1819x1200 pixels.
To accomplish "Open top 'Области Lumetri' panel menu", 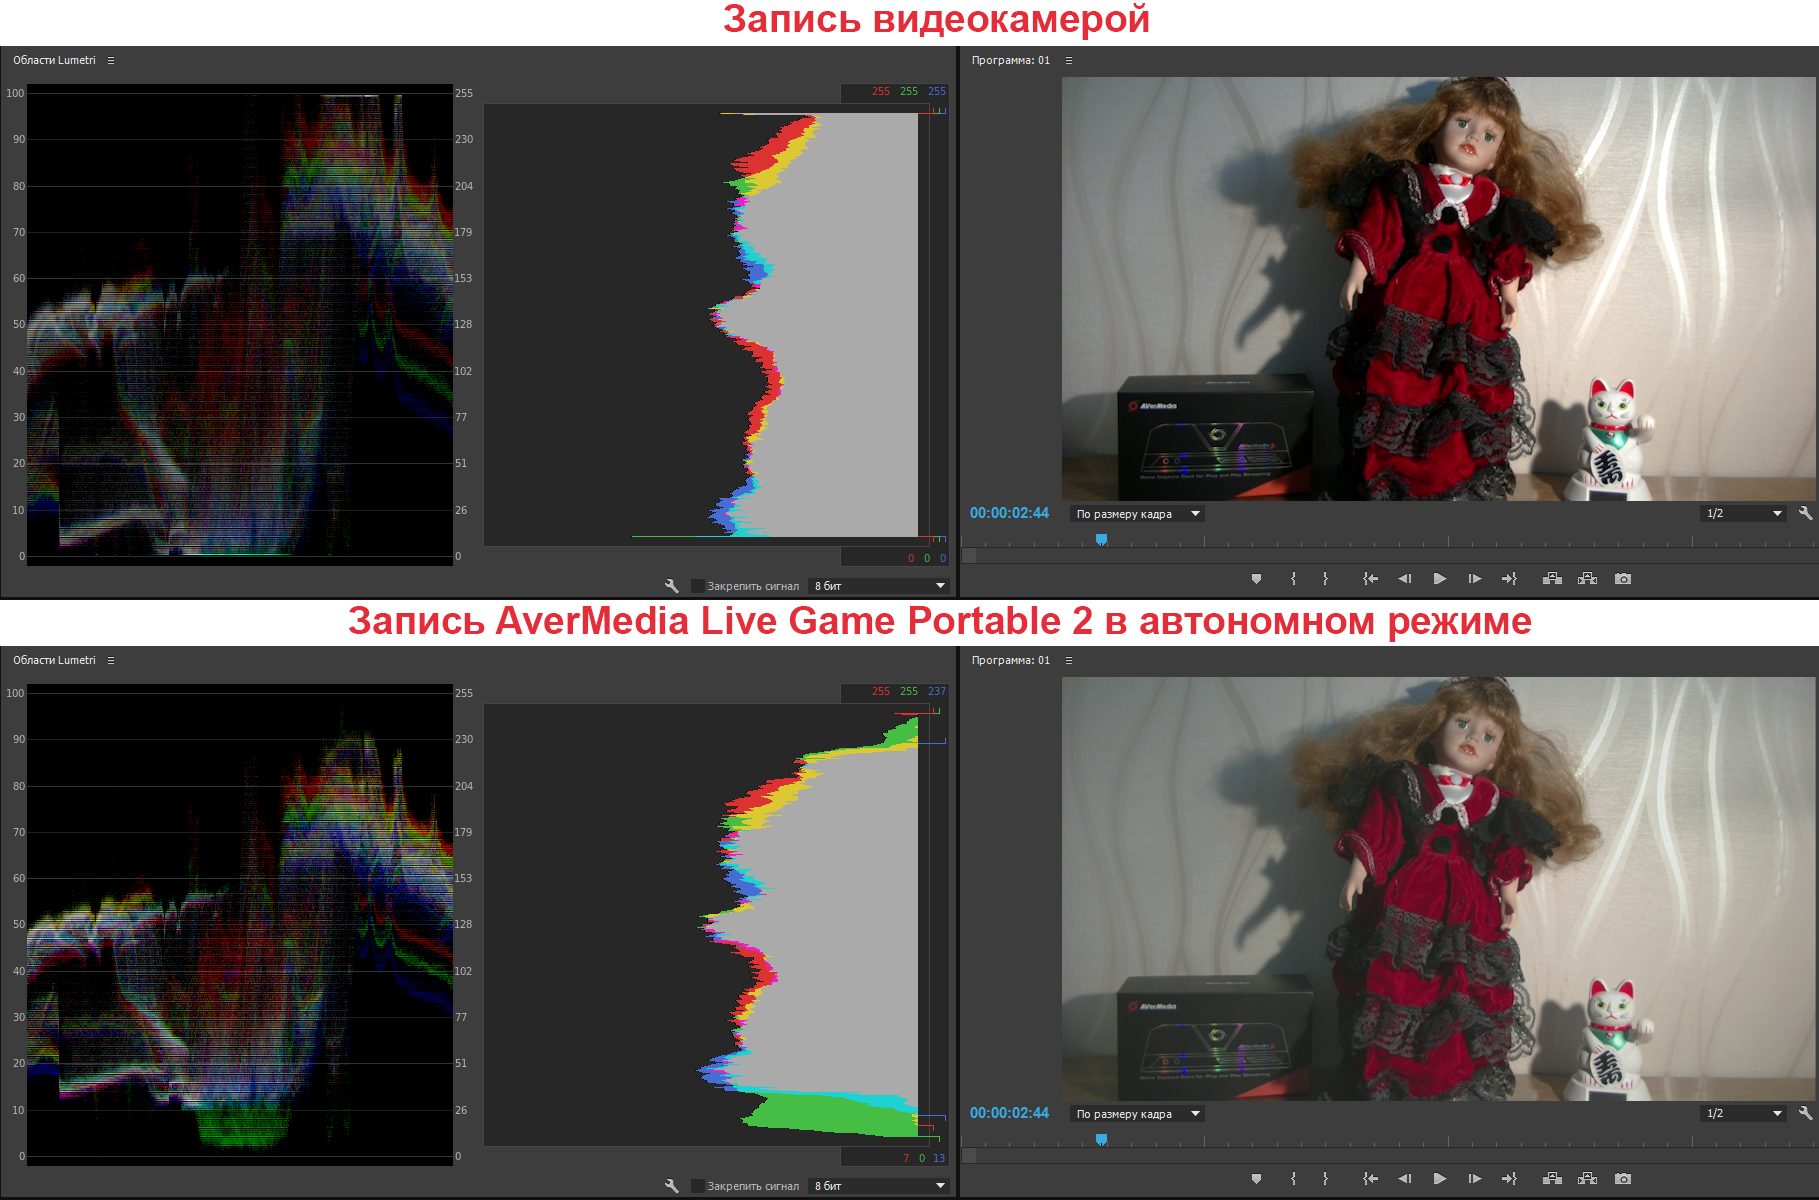I will [111, 61].
